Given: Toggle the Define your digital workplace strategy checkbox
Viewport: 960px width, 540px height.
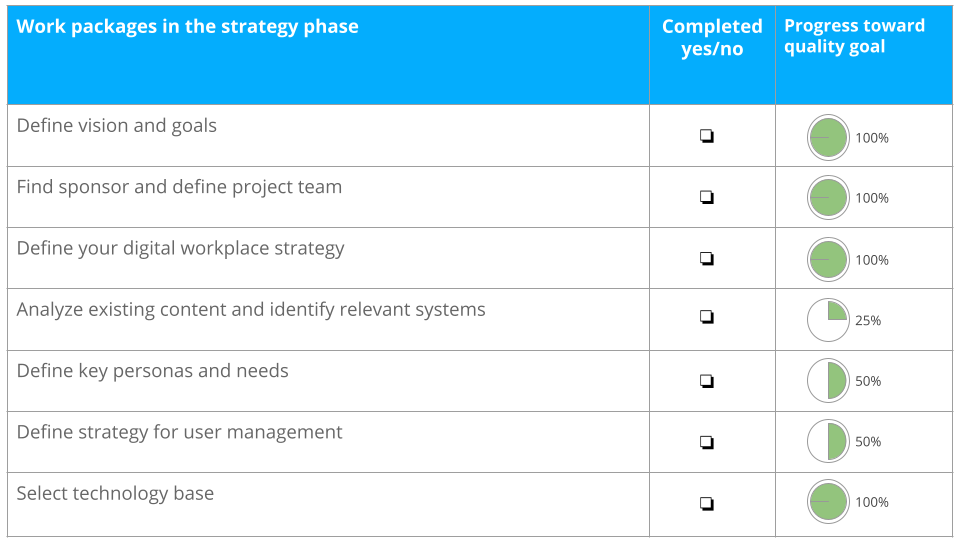Looking at the screenshot, I should point(707,258).
